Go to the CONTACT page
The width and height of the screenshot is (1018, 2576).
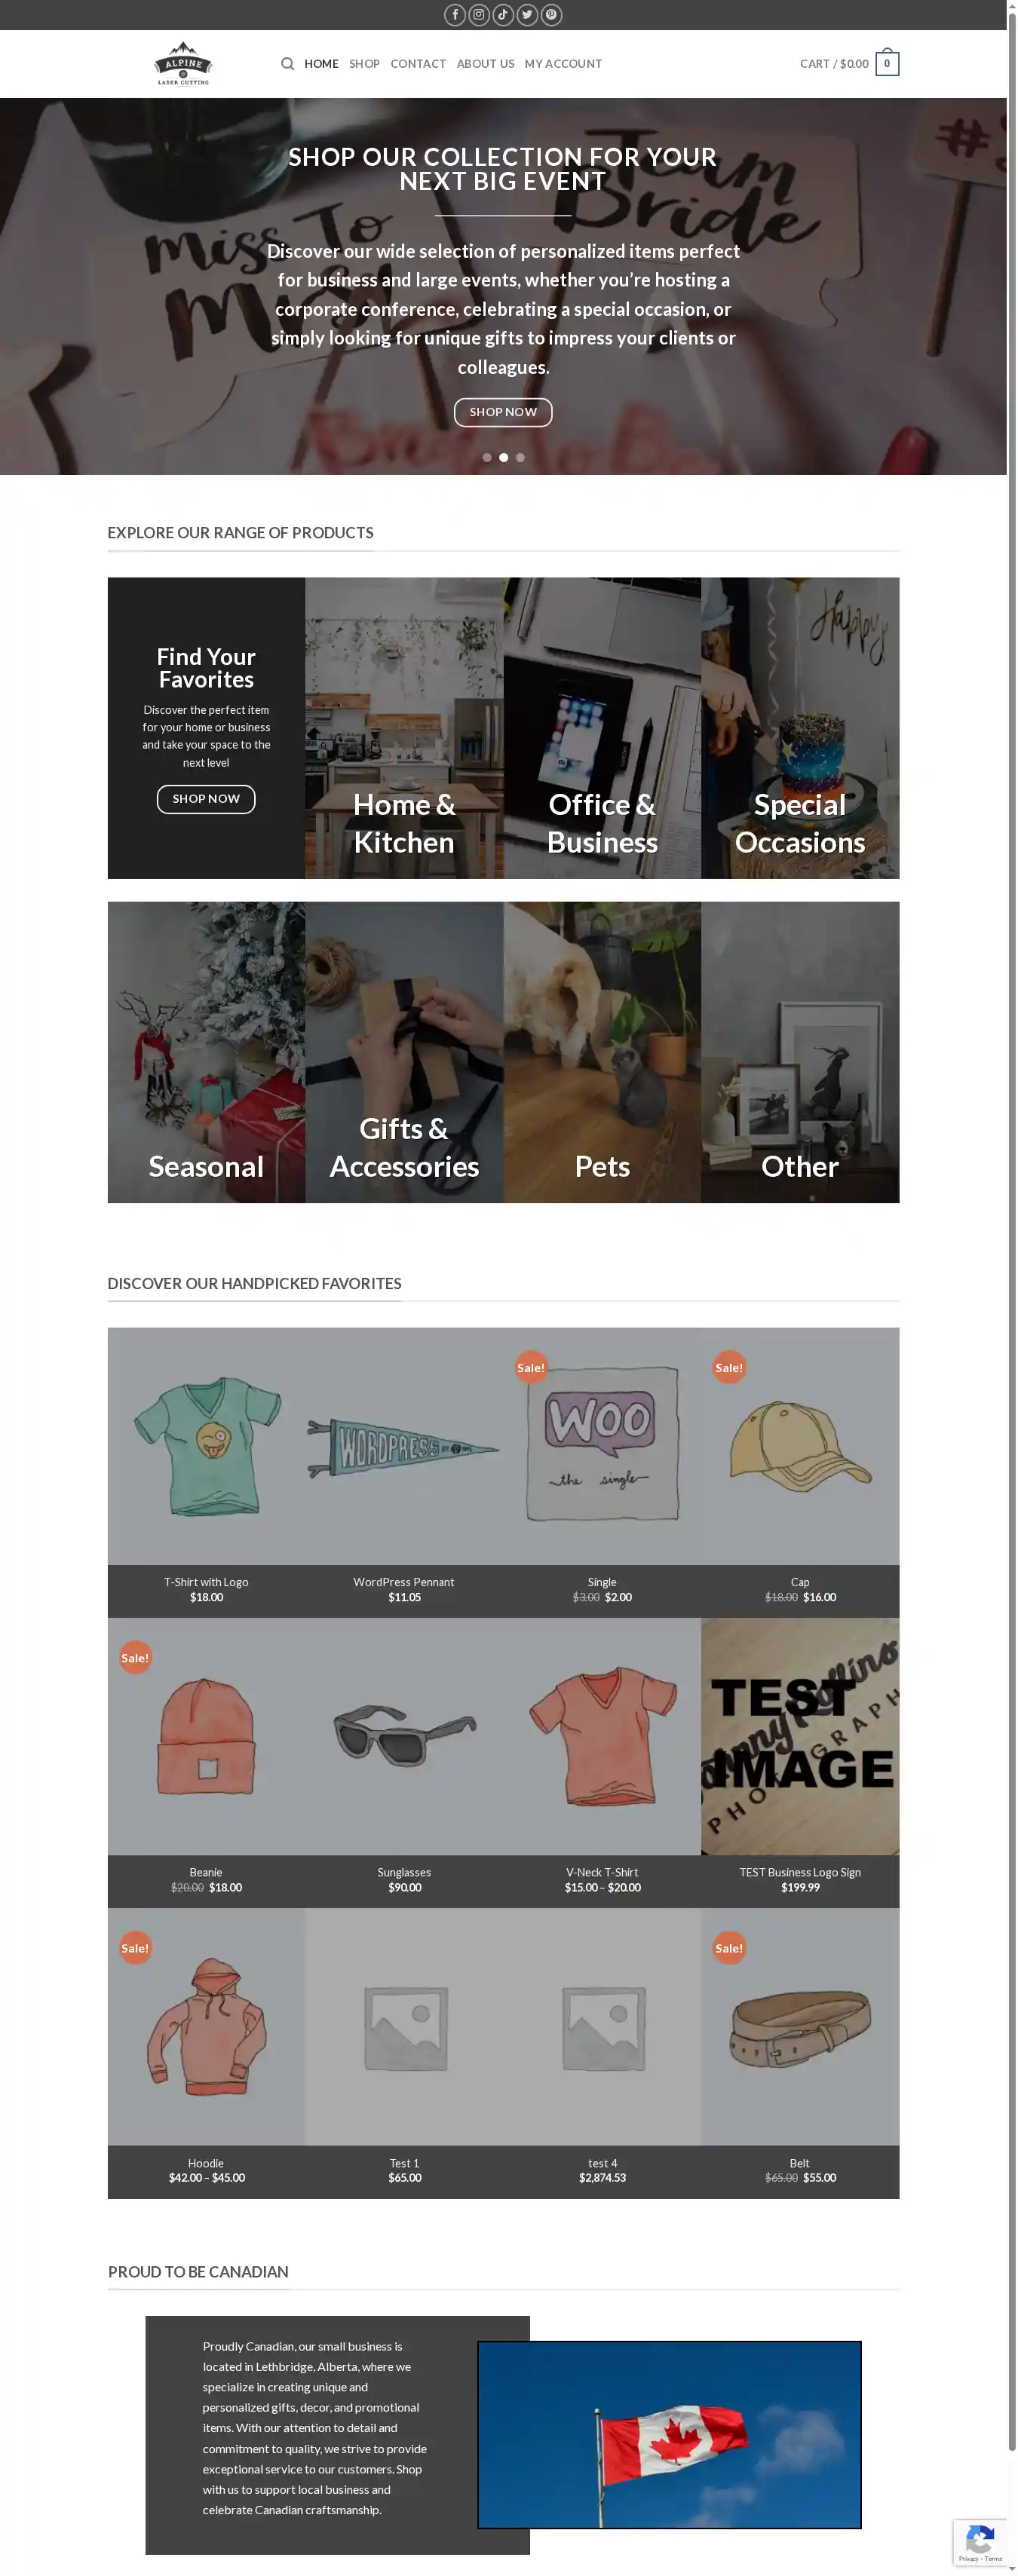[x=418, y=64]
